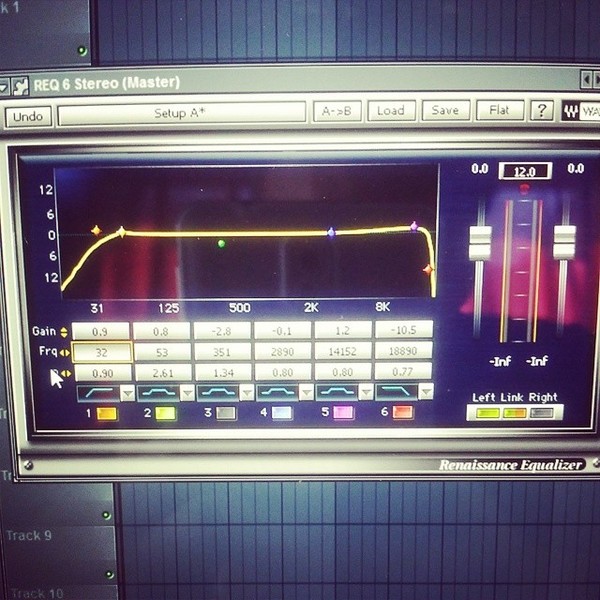Viewport: 600px width, 600px height.
Task: Click band 1 high-pass filter shape icon
Action: pos(99,393)
